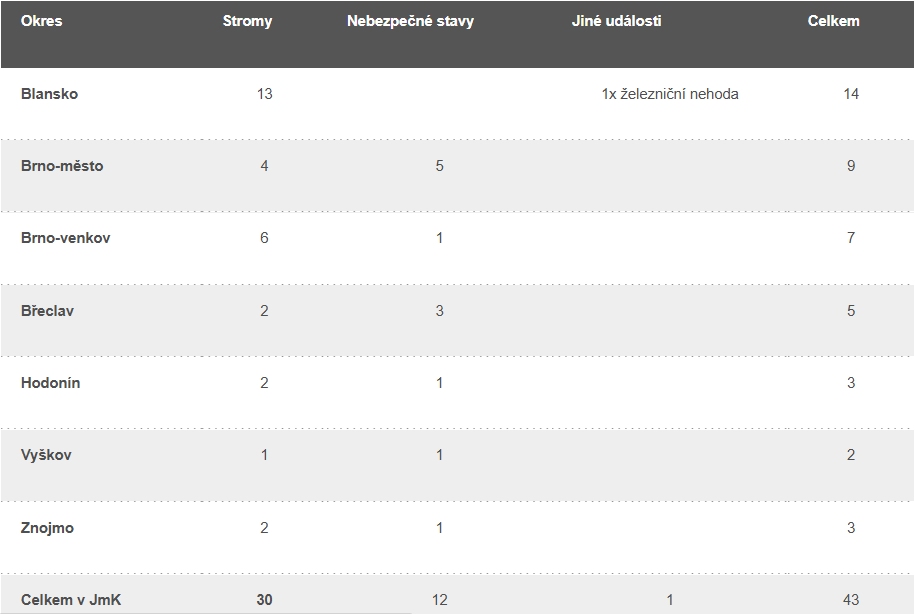Select the Stromy column header
The width and height of the screenshot is (915, 614).
247,21
